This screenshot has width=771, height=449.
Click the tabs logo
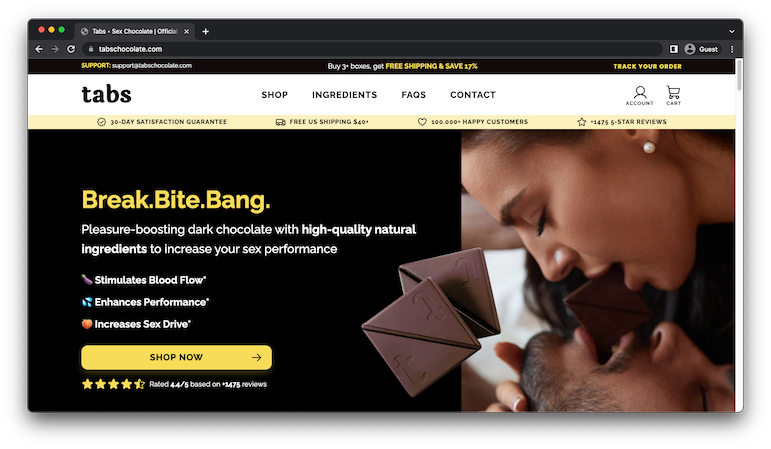pos(106,94)
